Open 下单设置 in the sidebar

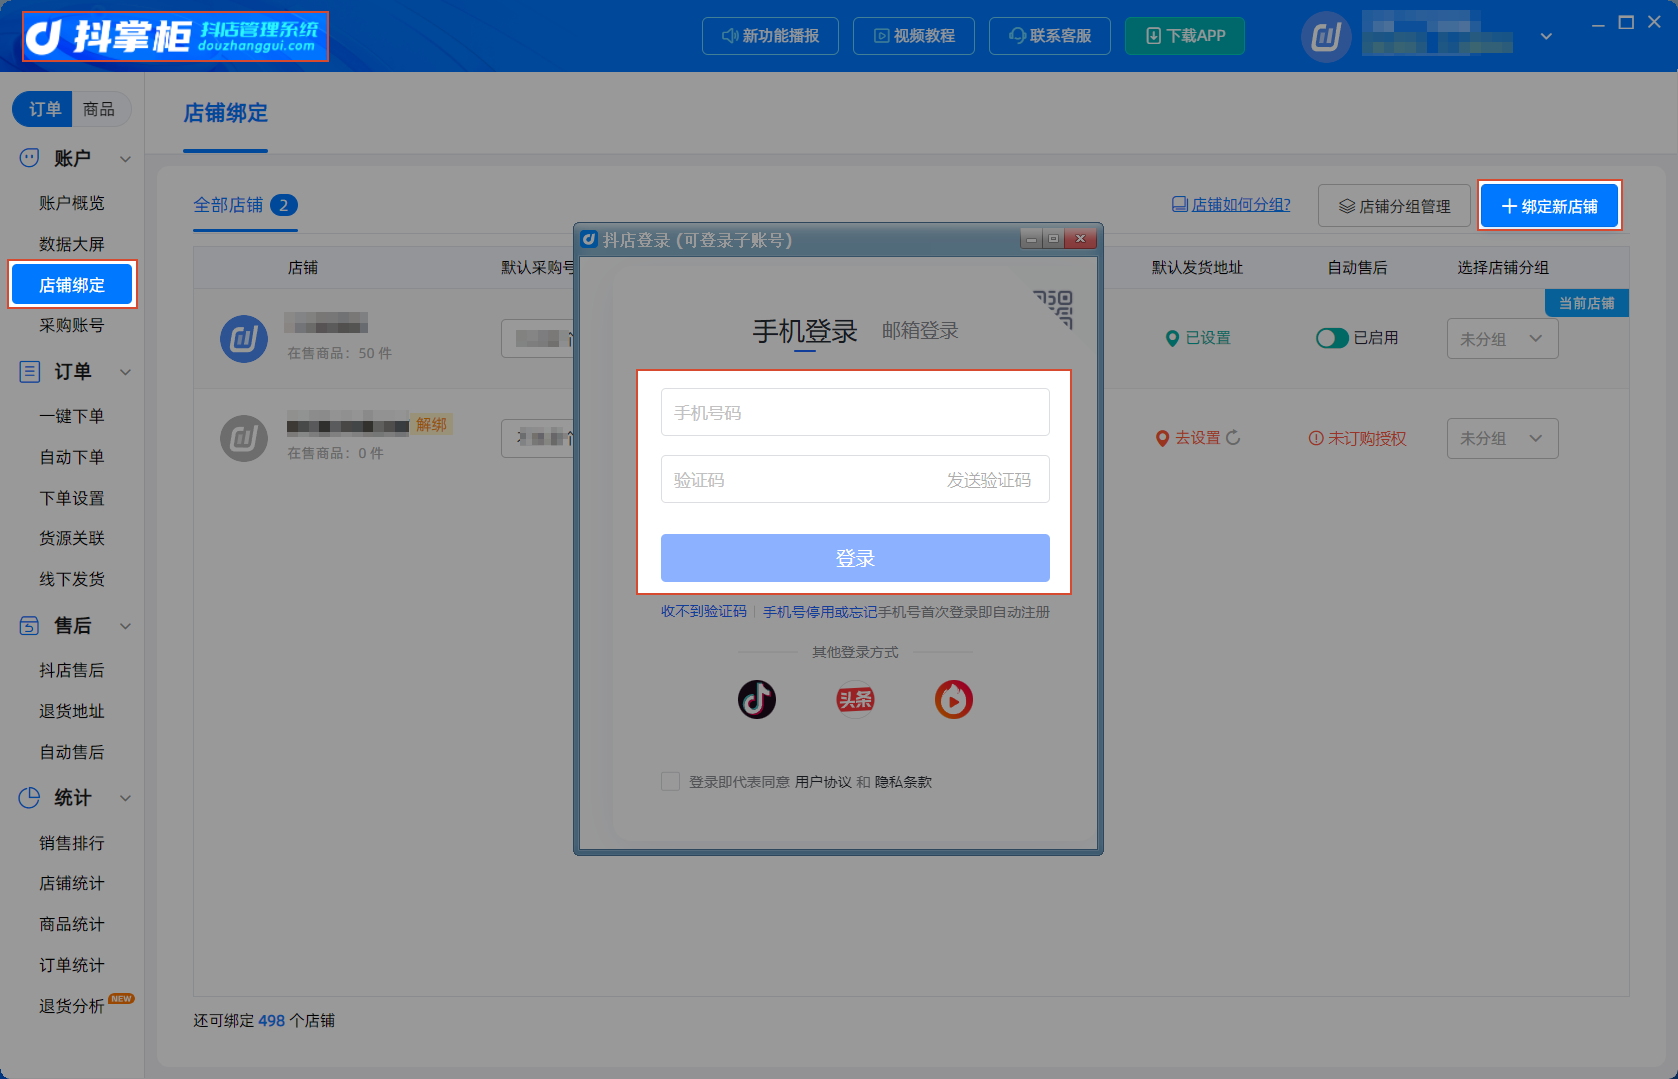pyautogui.click(x=72, y=498)
